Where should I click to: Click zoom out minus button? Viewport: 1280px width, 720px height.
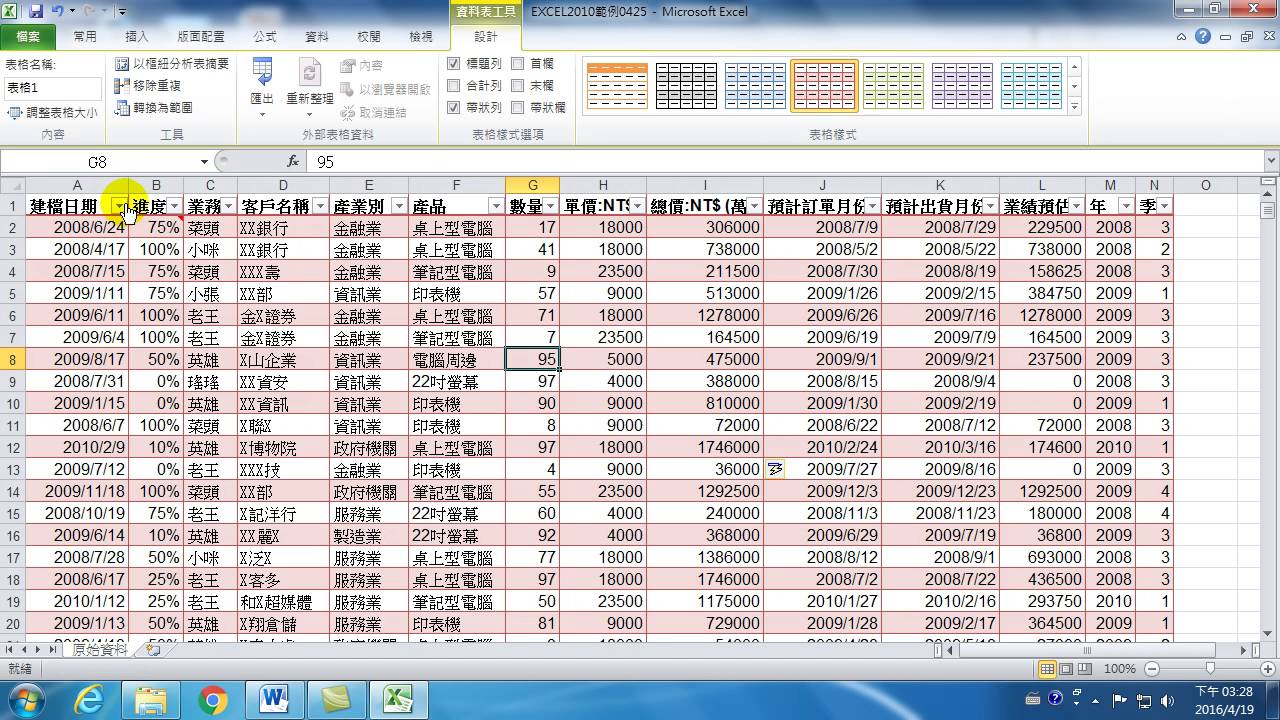point(1153,668)
